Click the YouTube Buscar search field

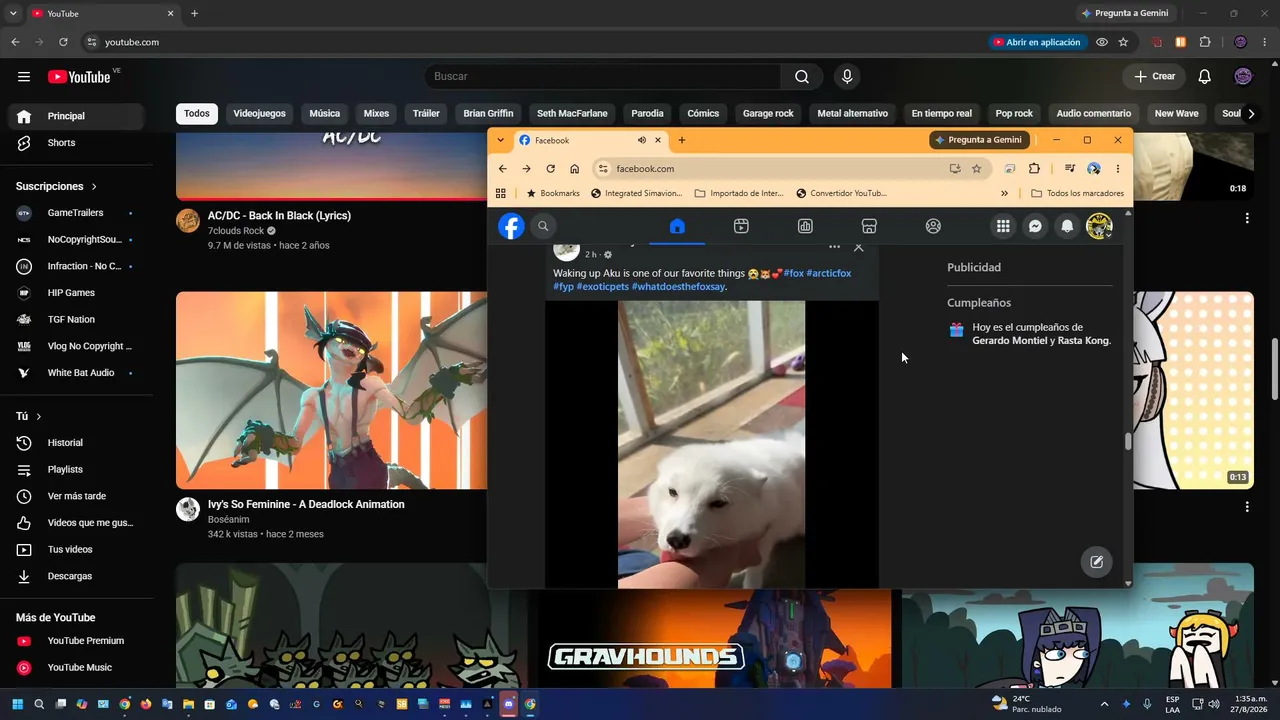pyautogui.click(x=602, y=76)
